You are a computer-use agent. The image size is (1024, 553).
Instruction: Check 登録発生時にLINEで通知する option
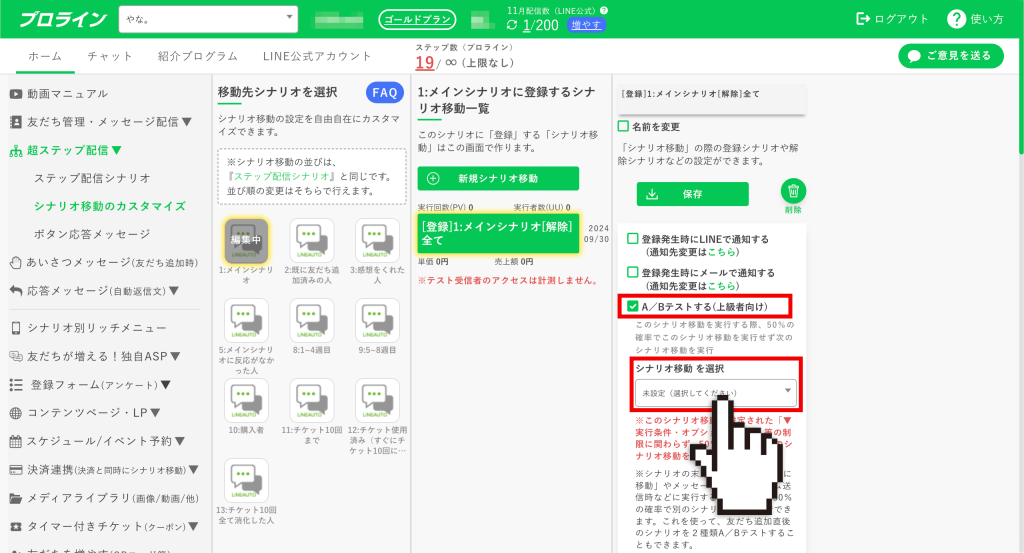(632, 239)
